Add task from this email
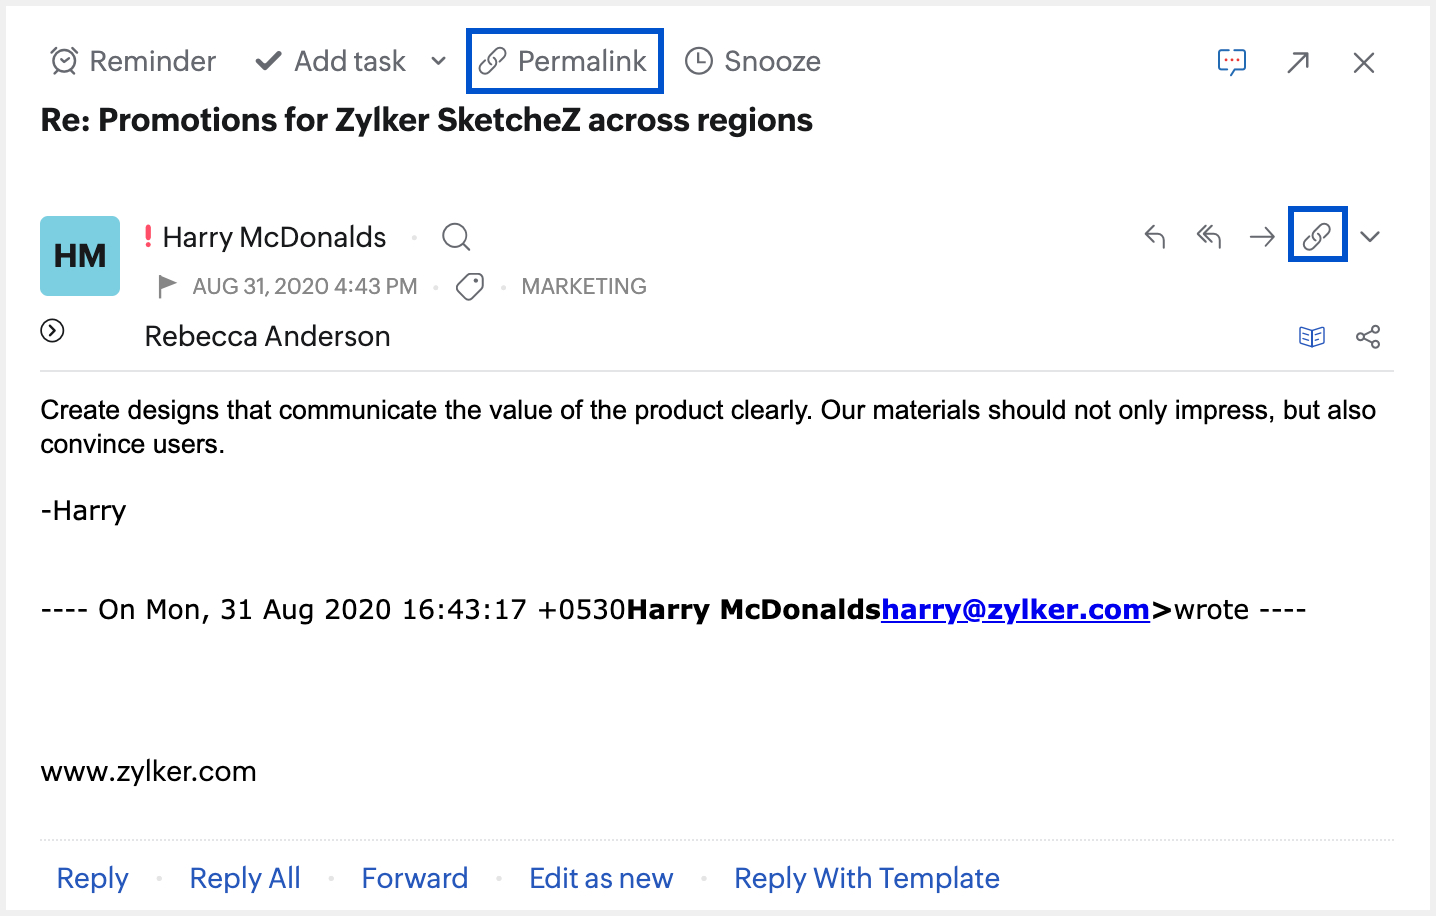Viewport: 1436px width, 916px height. point(331,62)
